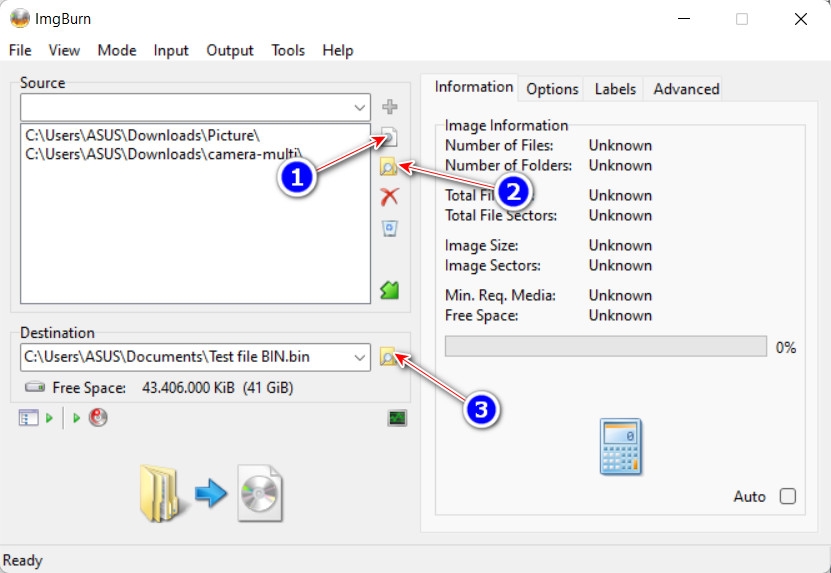Switch to the Options tab
Image resolution: width=831 pixels, height=573 pixels.
coord(552,89)
